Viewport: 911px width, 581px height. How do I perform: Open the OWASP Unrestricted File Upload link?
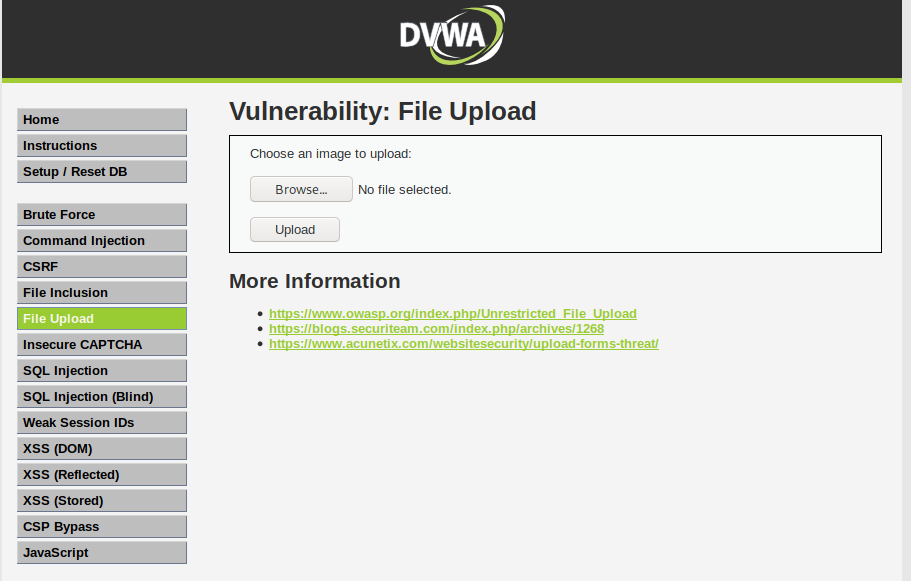[x=453, y=314]
